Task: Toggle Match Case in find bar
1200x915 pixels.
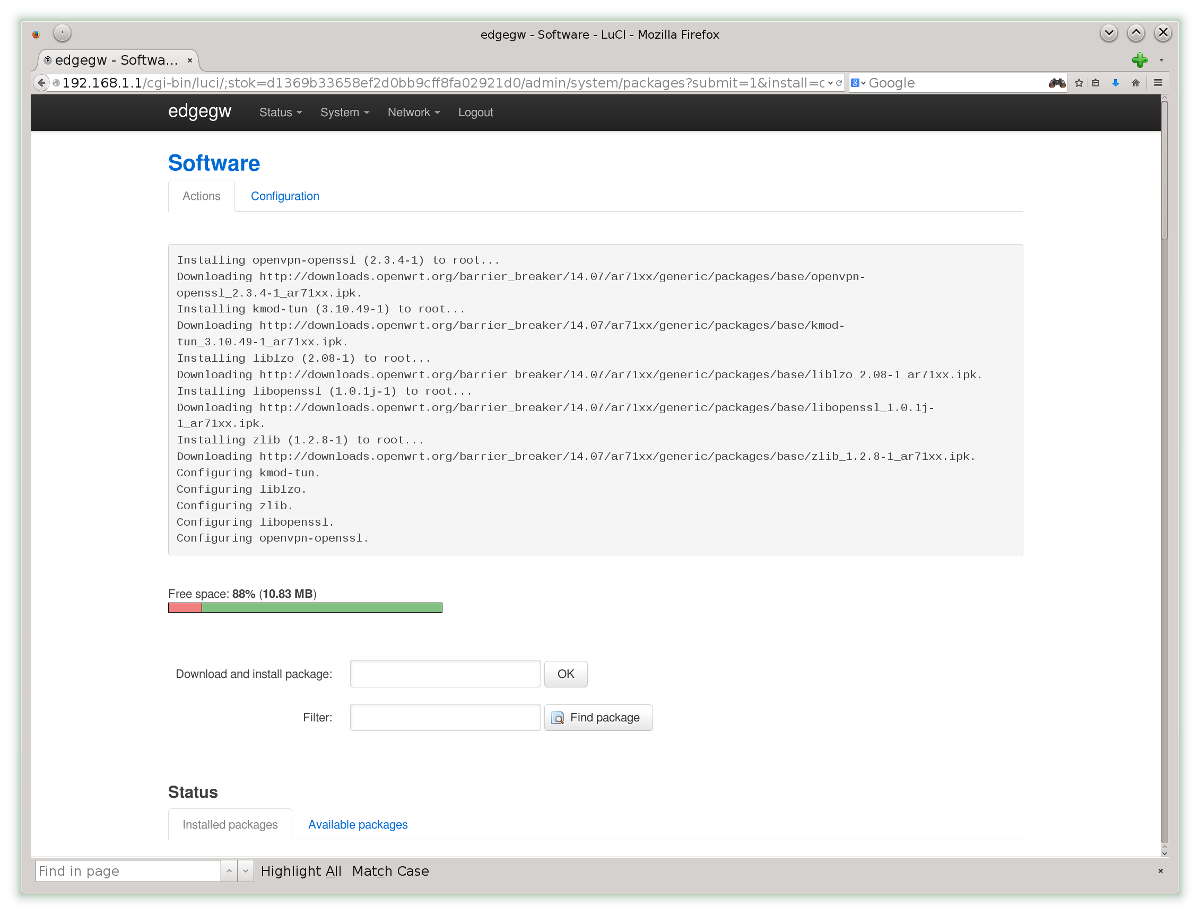Action: pos(390,871)
